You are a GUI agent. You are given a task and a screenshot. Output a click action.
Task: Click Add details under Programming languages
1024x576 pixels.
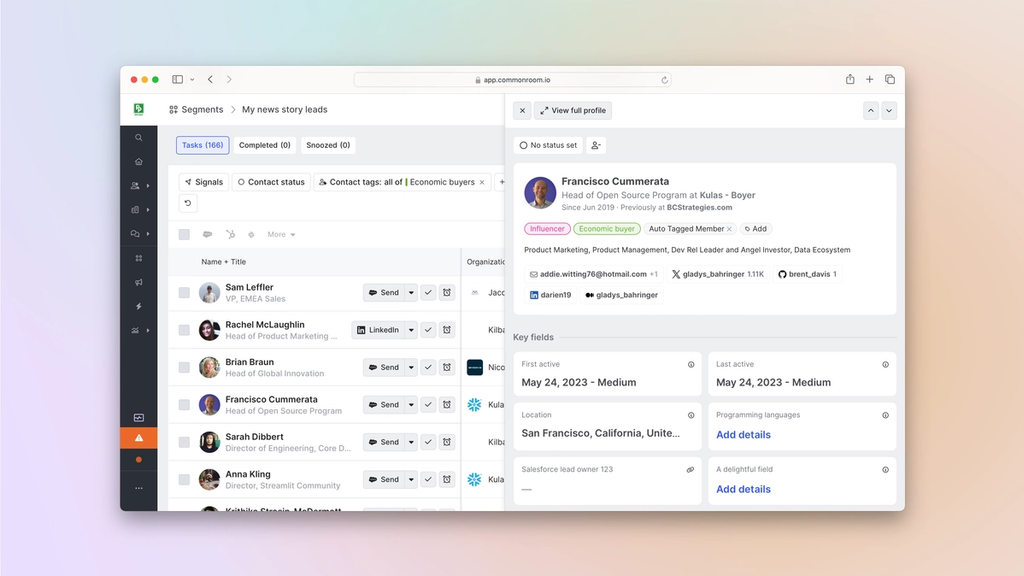[743, 435]
